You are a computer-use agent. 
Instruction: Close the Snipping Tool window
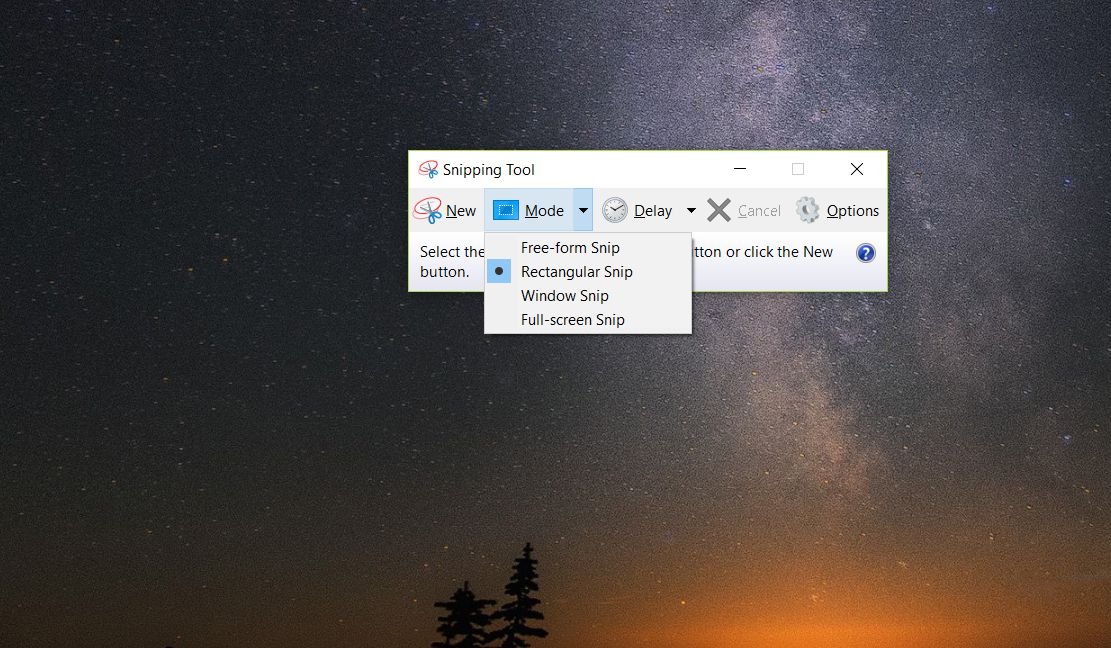click(x=857, y=170)
